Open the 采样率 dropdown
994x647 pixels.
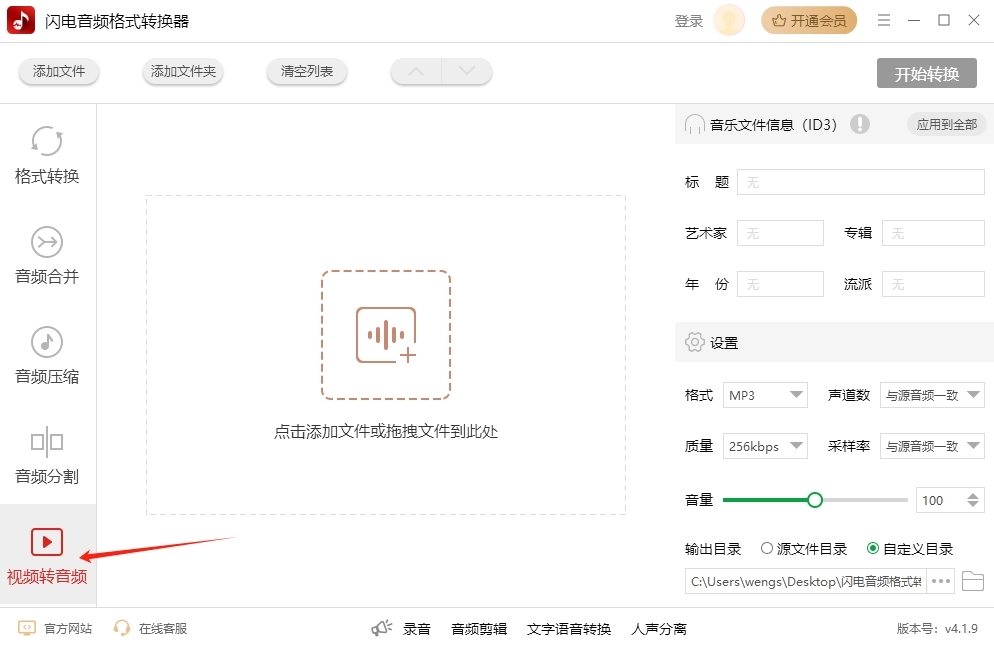coord(932,446)
